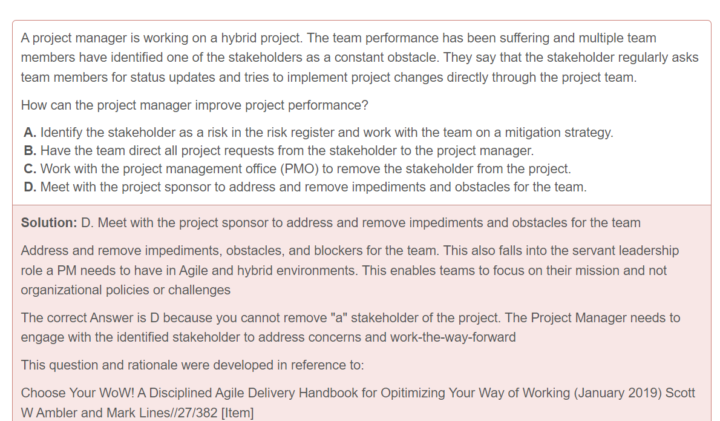The width and height of the screenshot is (720, 421).
Task: Click the phrase "work-the-way-forward" in the rationale
Action: [x=453, y=337]
